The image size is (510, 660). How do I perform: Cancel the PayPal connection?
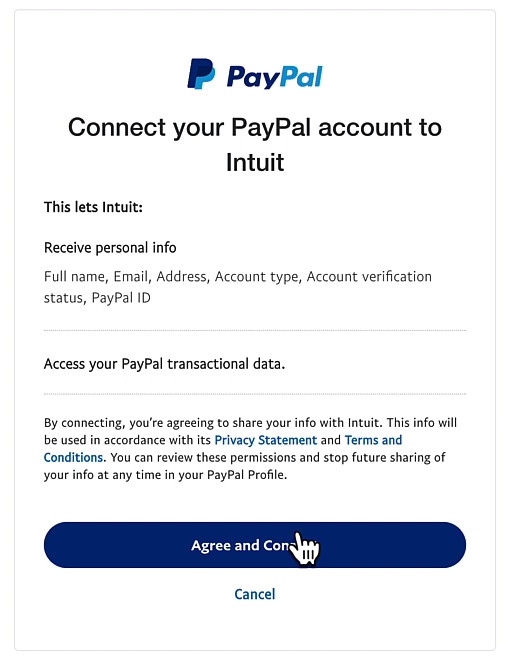[x=255, y=594]
